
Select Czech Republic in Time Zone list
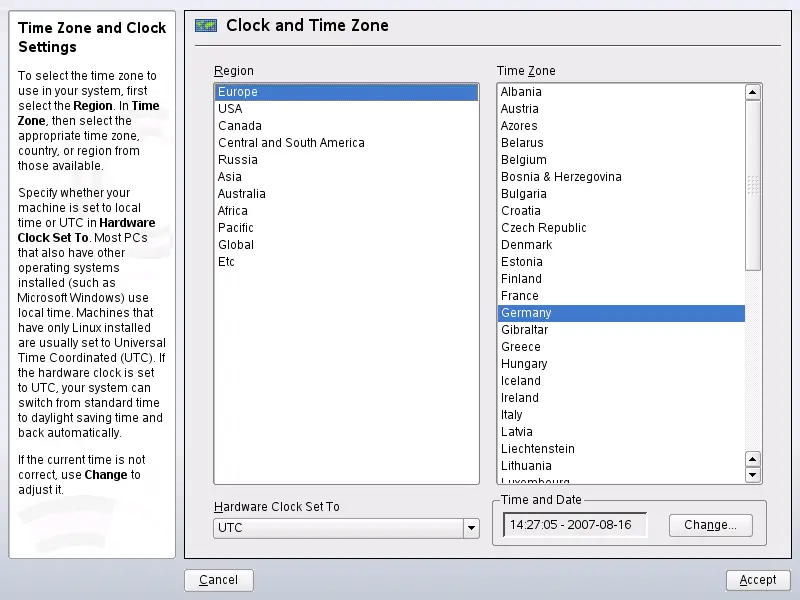click(x=544, y=228)
